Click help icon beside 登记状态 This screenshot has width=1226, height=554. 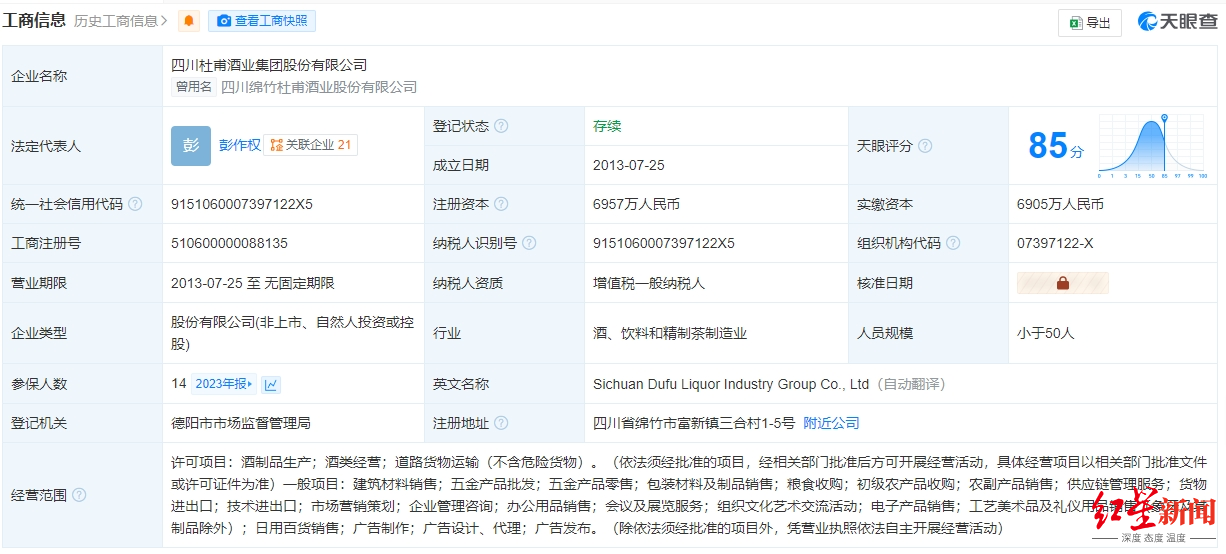501,126
